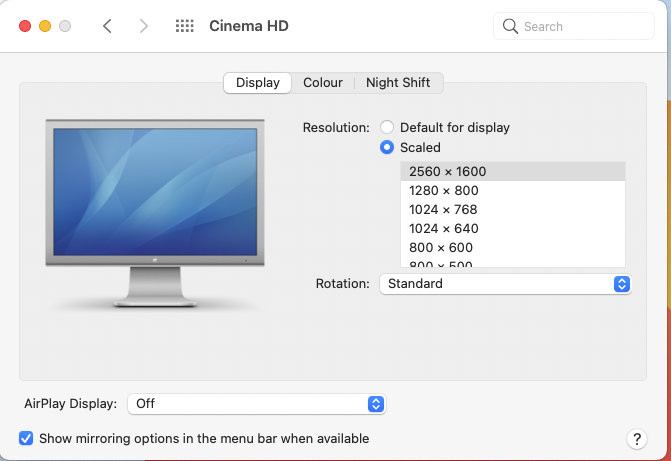Toggle Show mirroring options checkbox
Image resolution: width=671 pixels, height=461 pixels.
(26, 438)
